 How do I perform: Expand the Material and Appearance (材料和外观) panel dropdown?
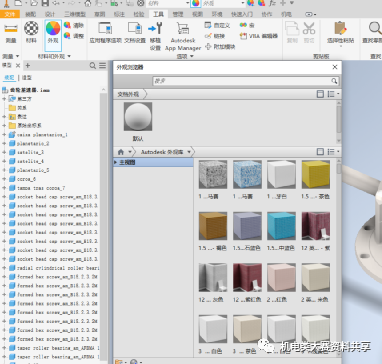click(x=69, y=56)
